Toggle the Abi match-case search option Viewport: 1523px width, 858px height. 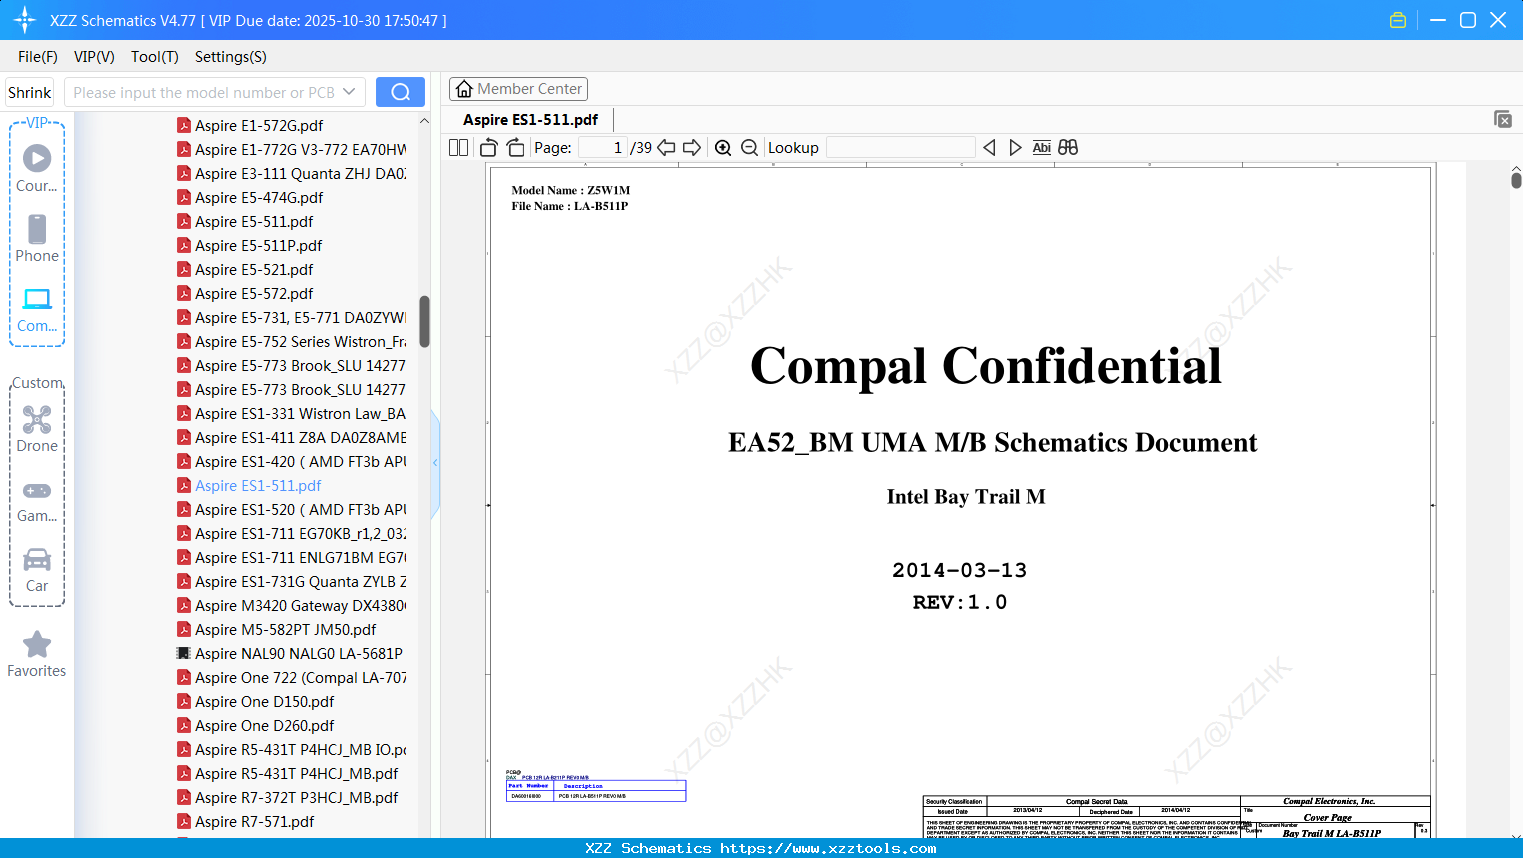1042,148
